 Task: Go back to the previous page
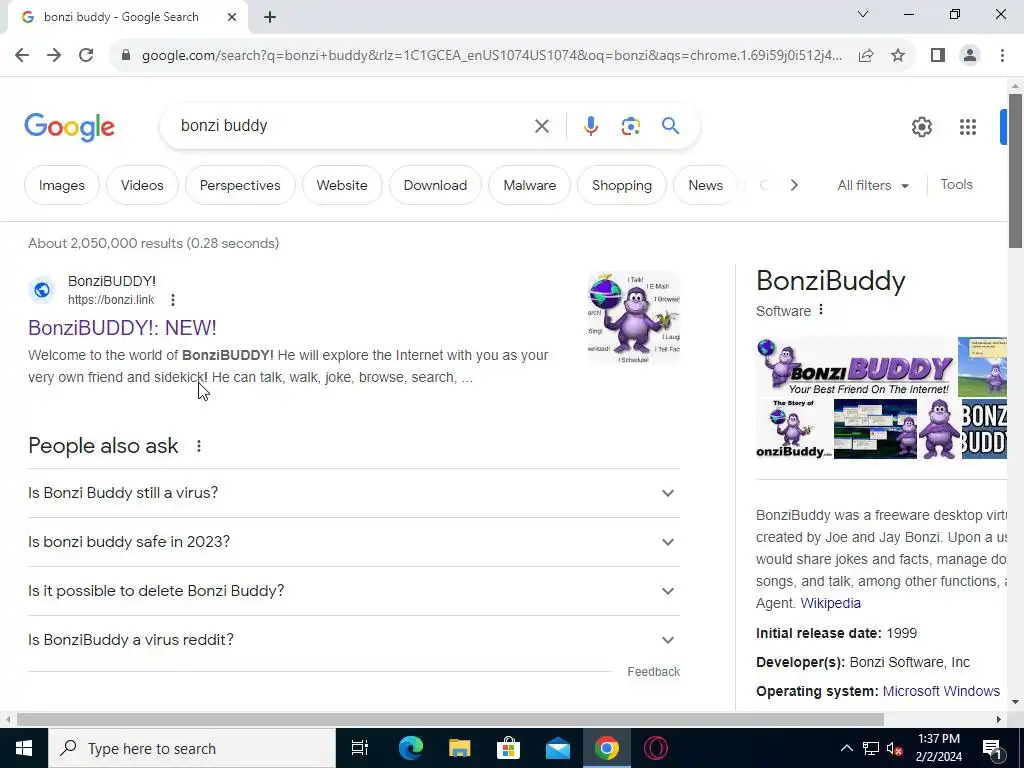coord(22,56)
